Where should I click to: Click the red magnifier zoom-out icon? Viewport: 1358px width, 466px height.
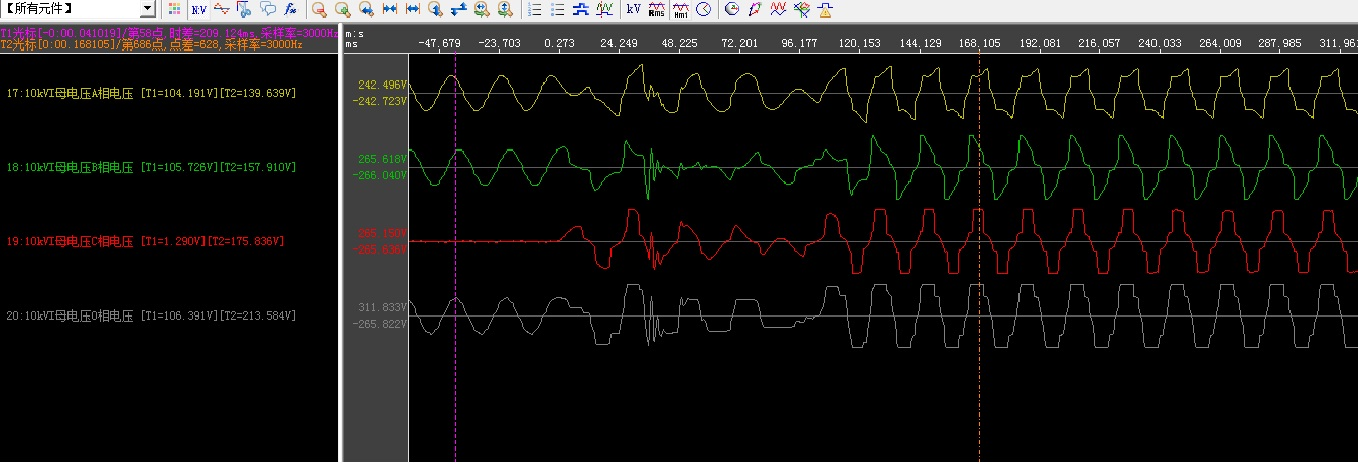coord(319,9)
